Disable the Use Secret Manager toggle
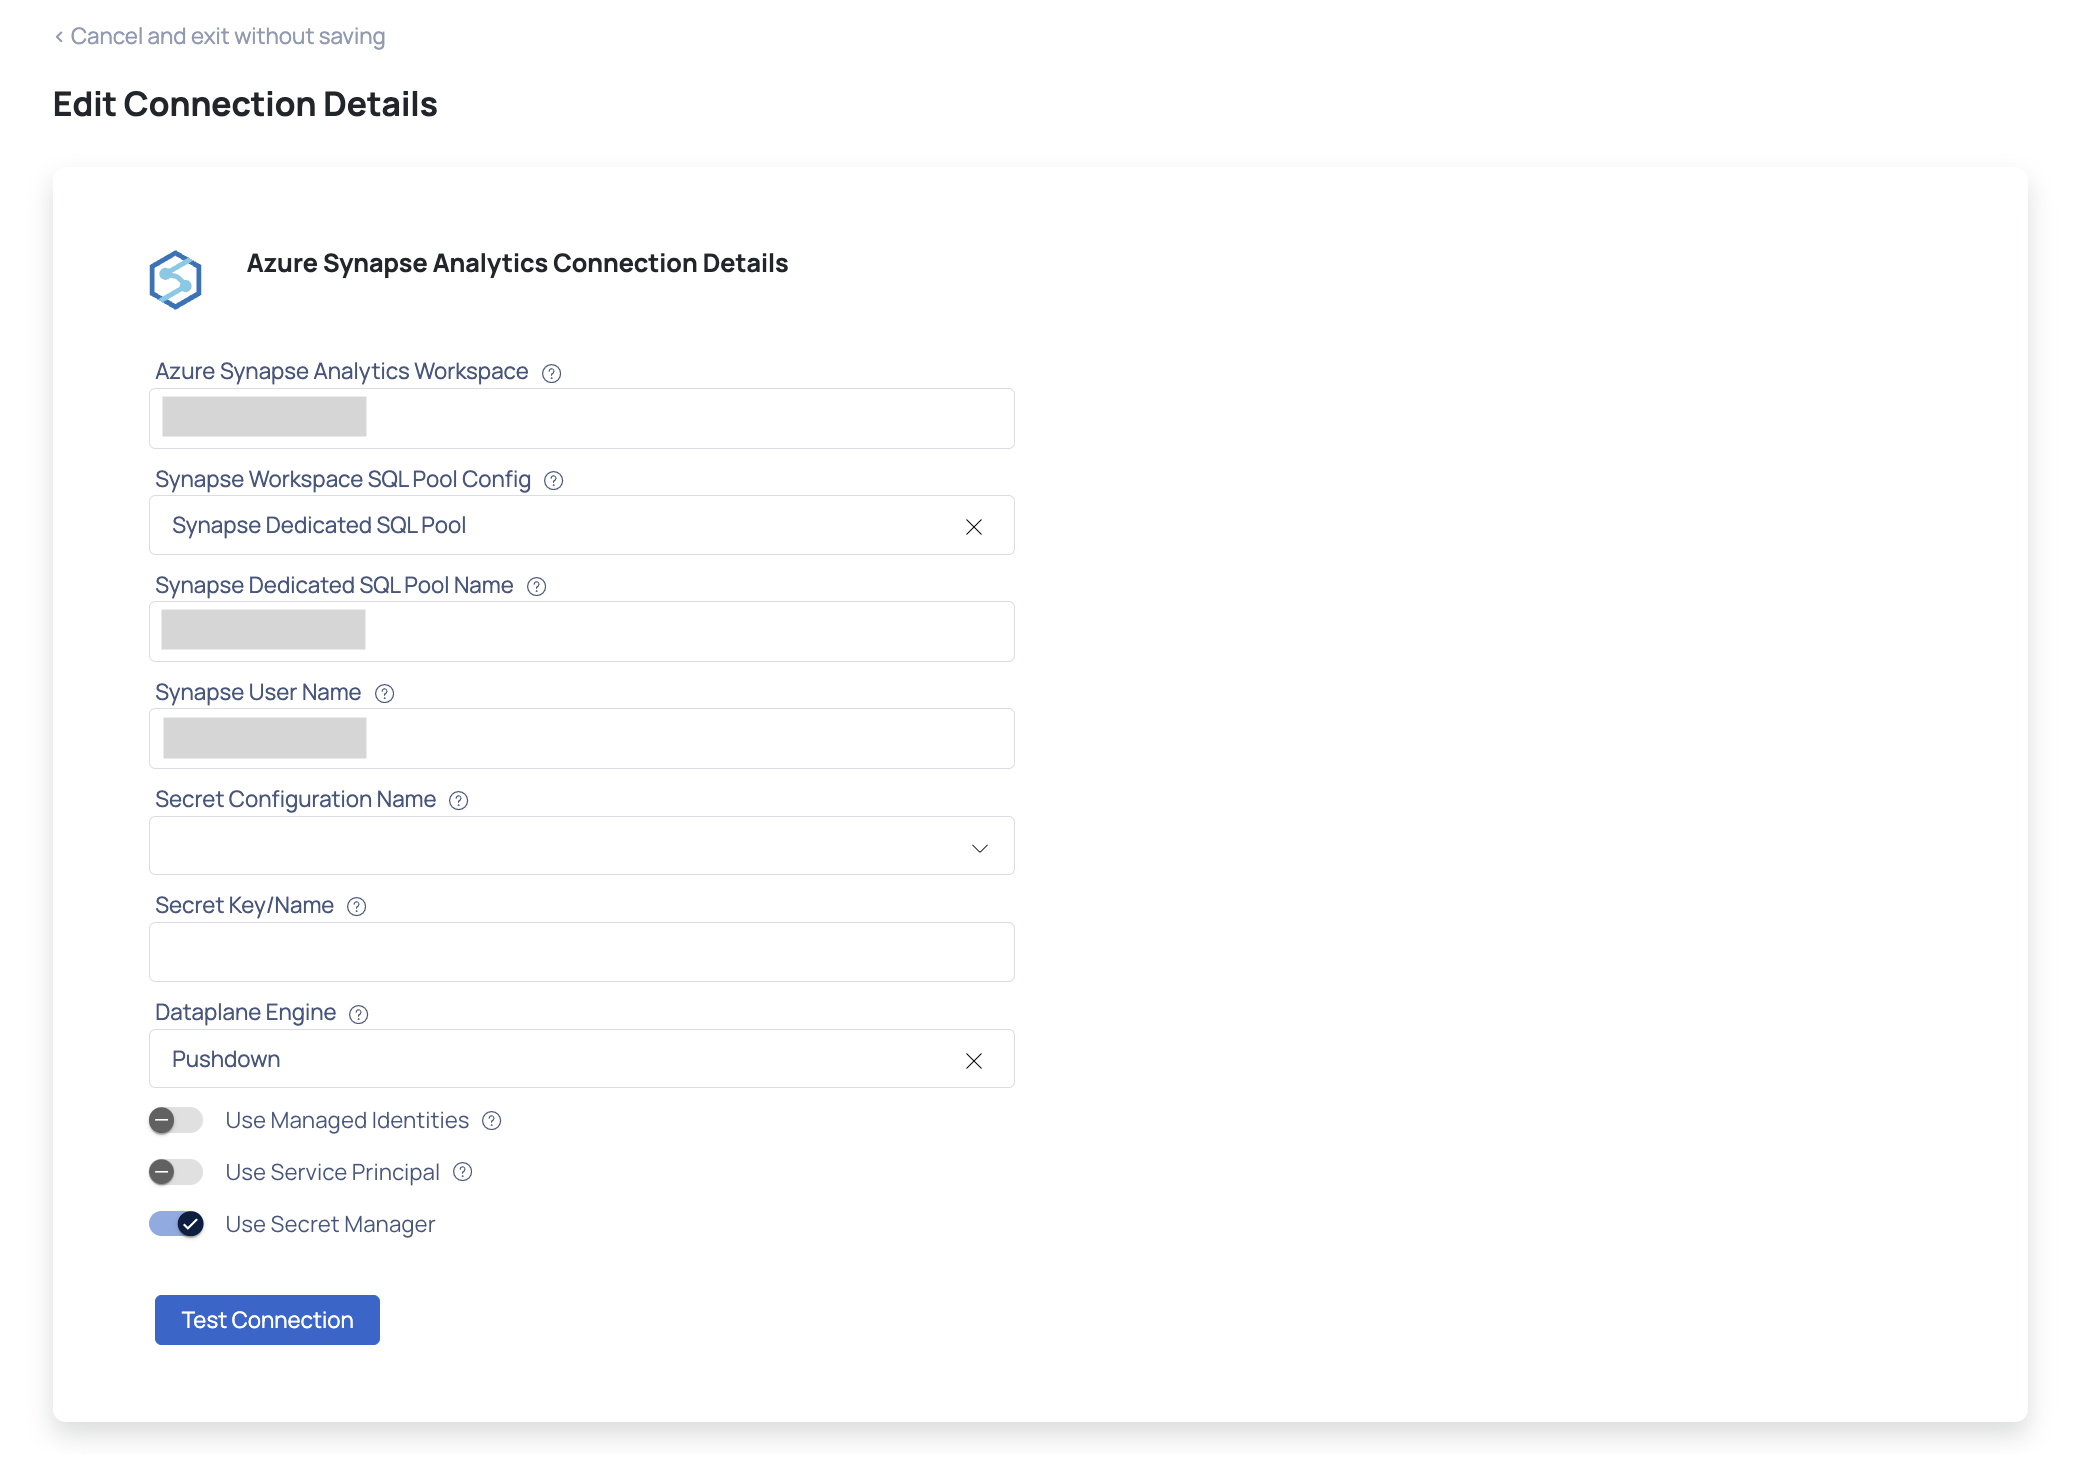 click(176, 1224)
